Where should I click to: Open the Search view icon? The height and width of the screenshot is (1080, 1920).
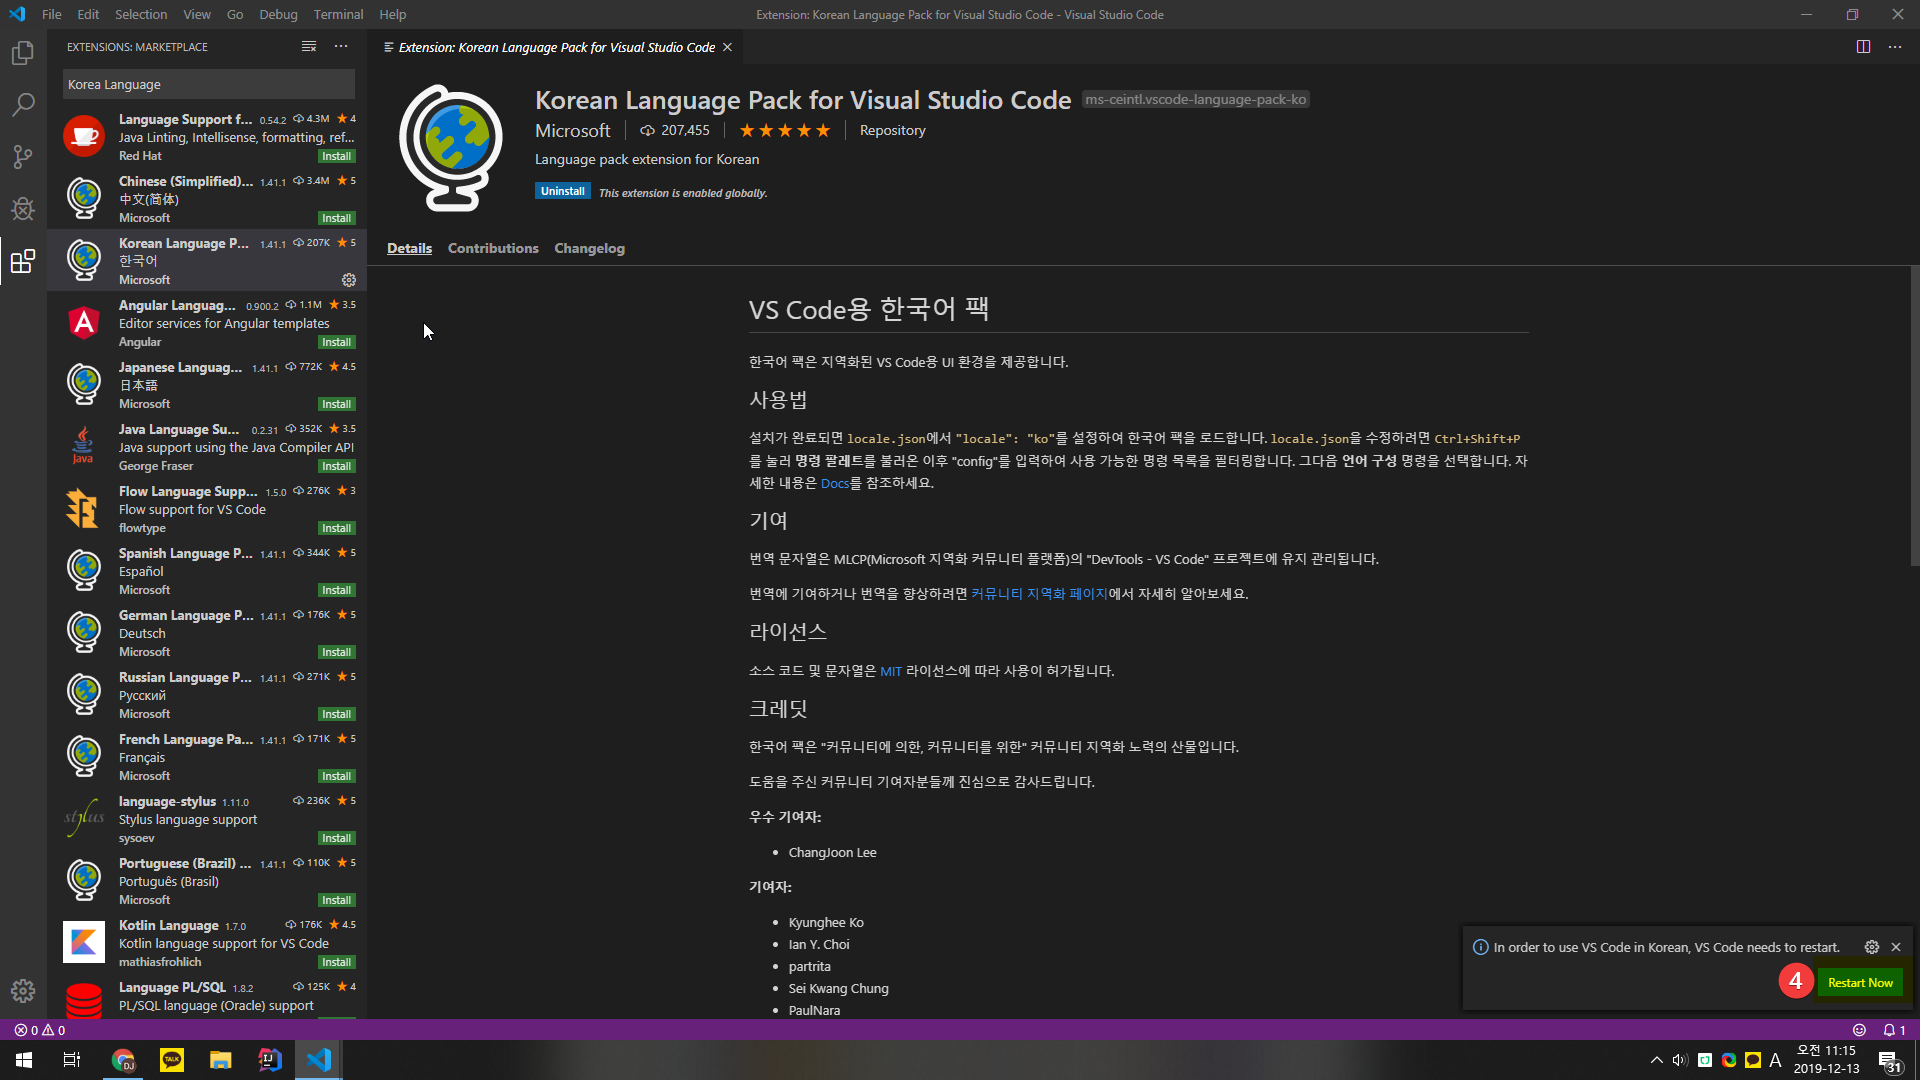coord(22,105)
